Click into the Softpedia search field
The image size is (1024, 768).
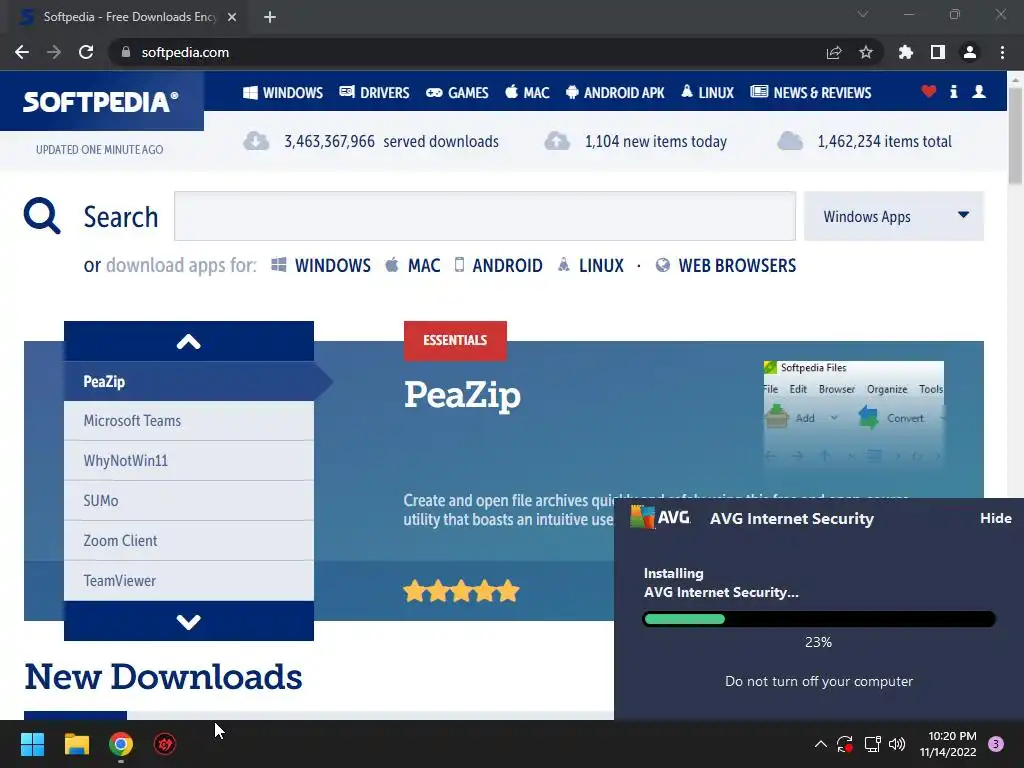485,216
